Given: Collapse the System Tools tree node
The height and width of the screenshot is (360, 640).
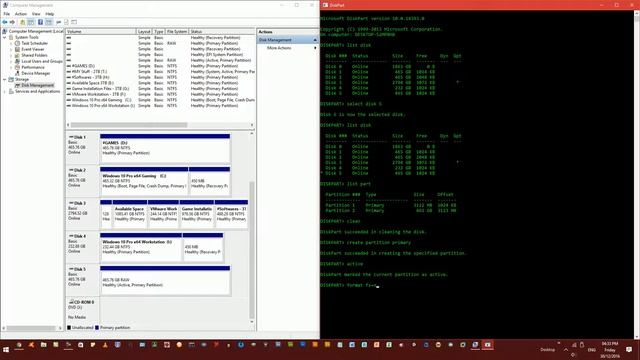Looking at the screenshot, I should 5,37.
